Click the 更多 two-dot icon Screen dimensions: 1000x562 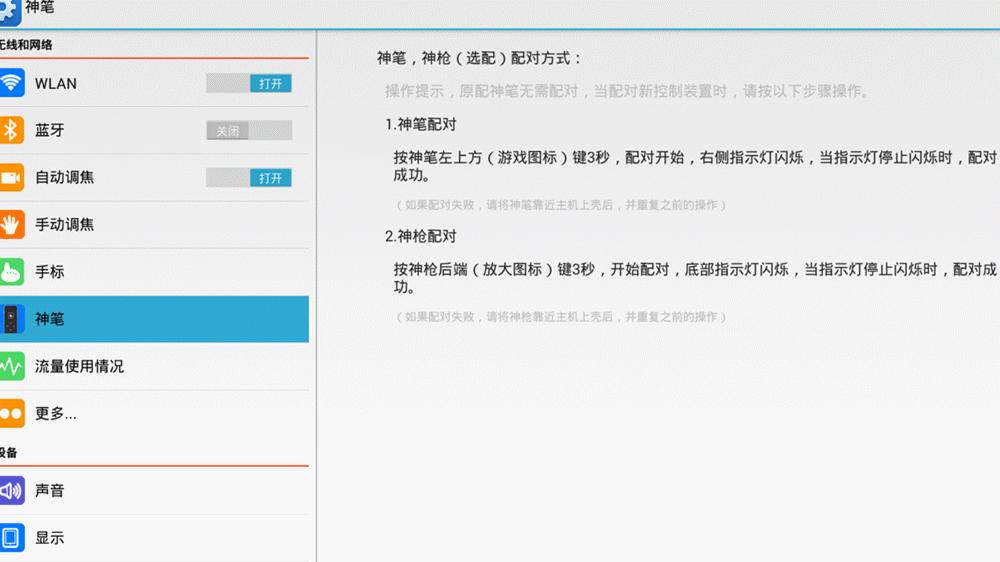tap(11, 413)
